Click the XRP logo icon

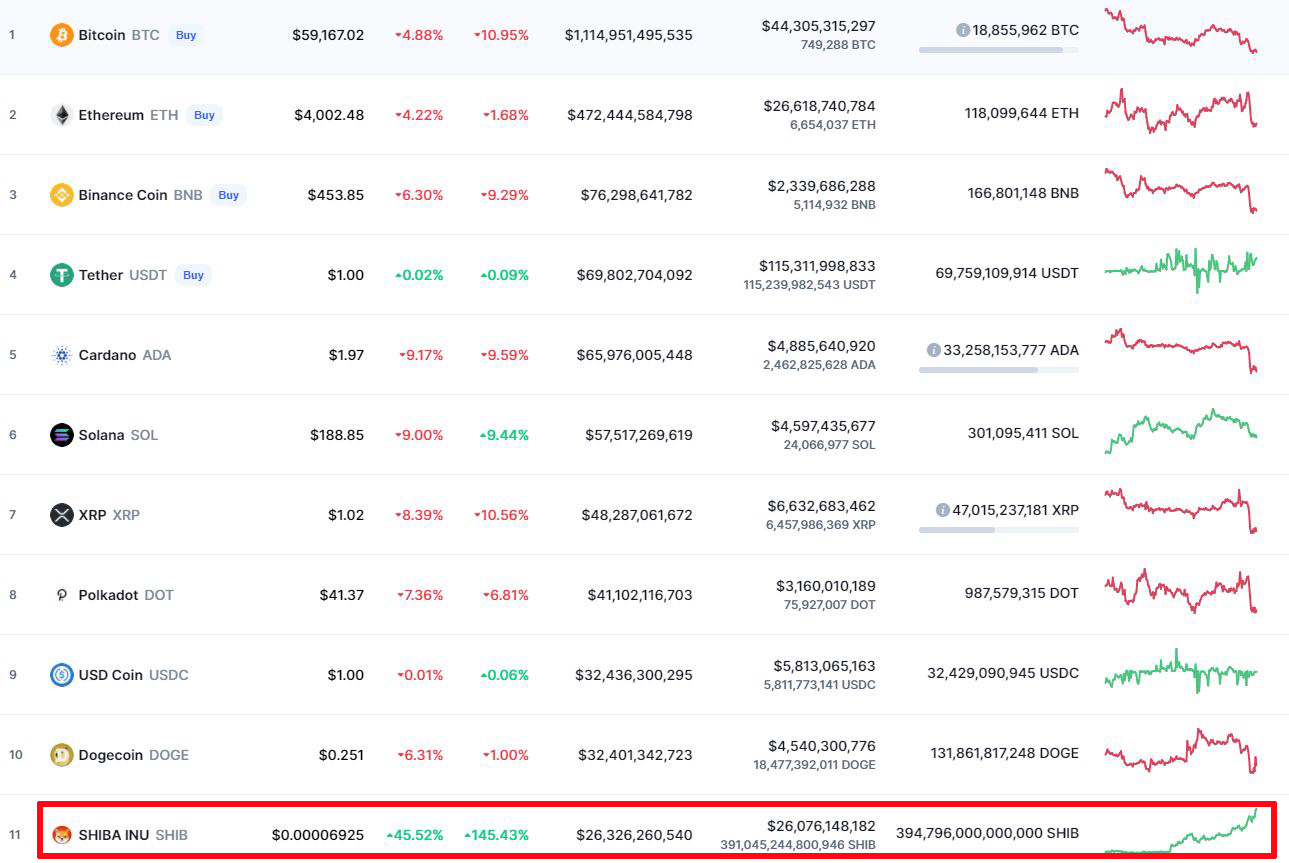(x=62, y=515)
